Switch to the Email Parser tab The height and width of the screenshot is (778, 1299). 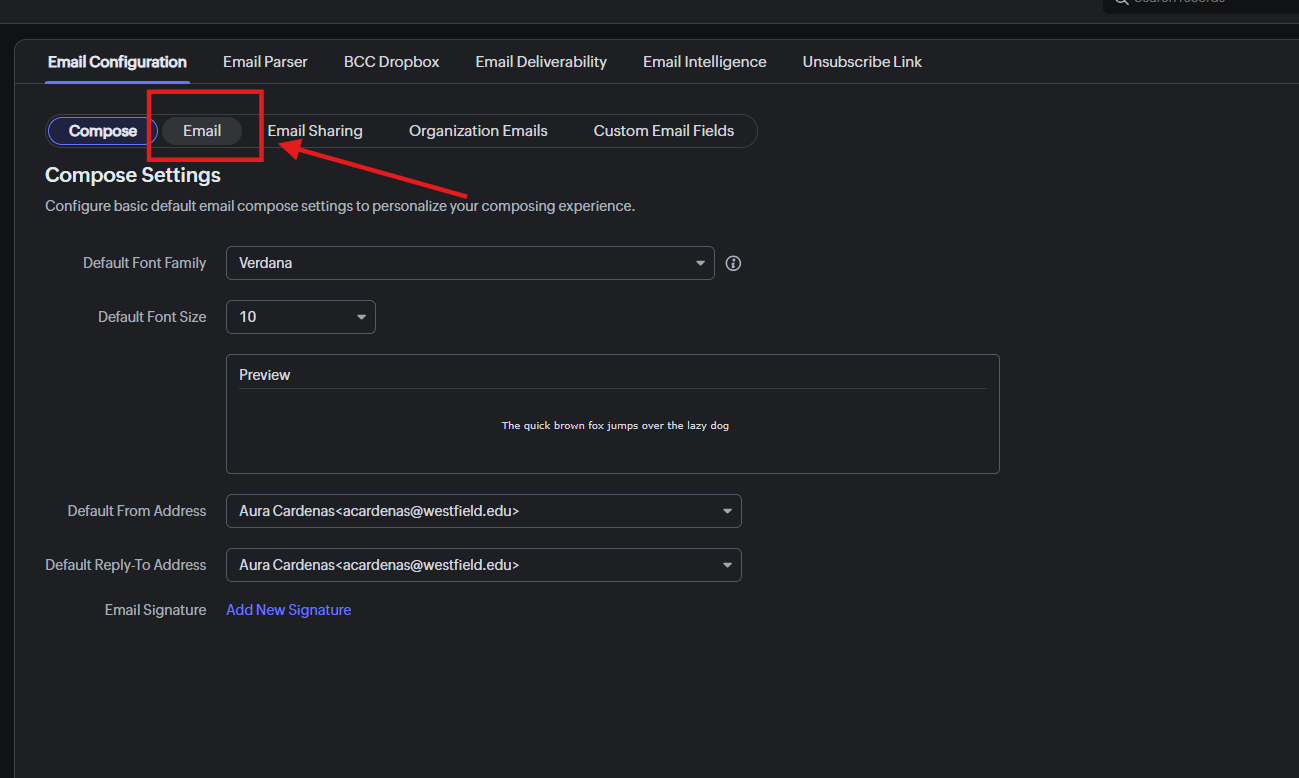(x=265, y=62)
